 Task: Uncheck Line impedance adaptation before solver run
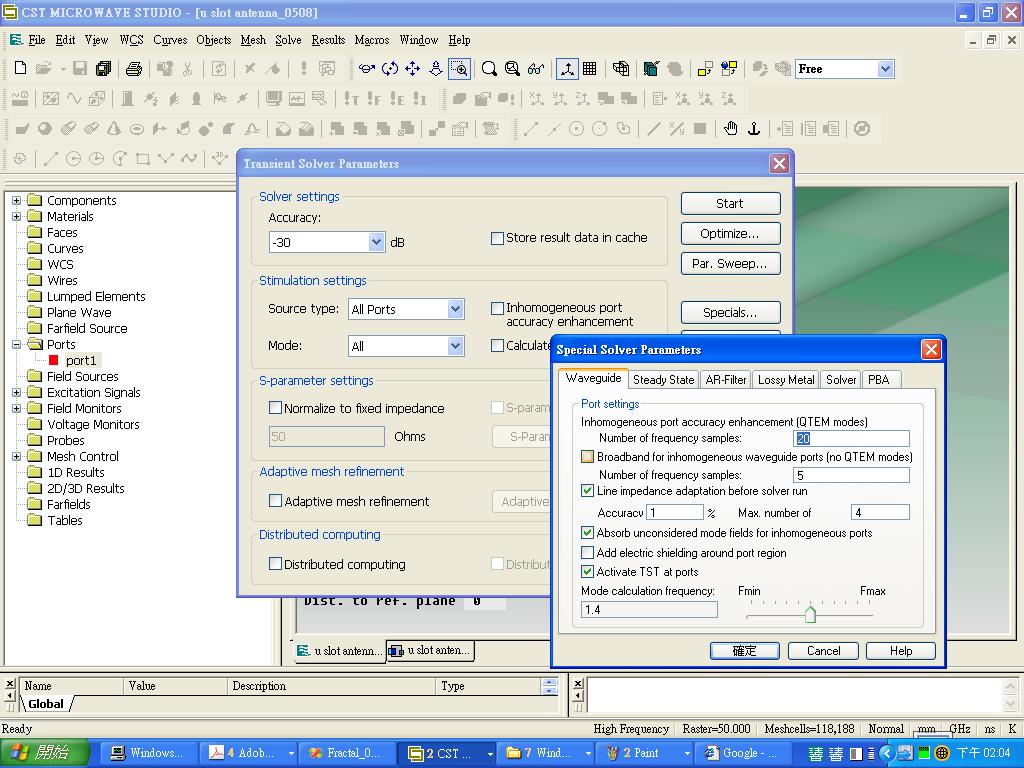[587, 490]
